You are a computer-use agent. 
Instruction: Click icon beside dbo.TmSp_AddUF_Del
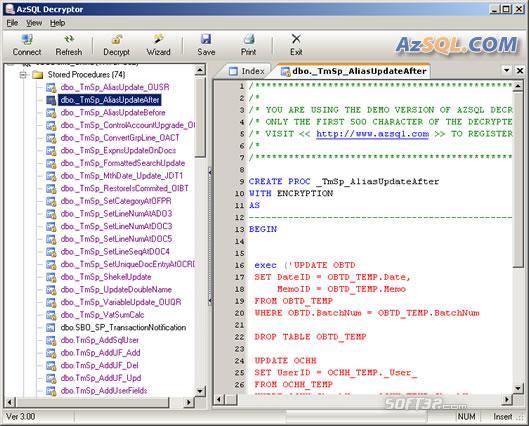coord(51,366)
